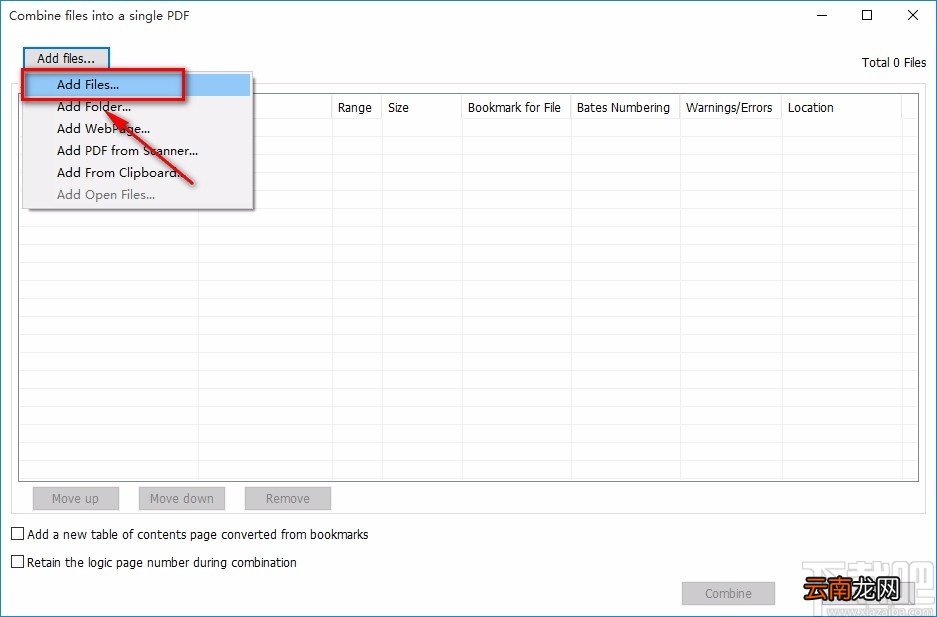Pick Add WebPage... in the menu
This screenshot has width=937, height=617.
click(137, 128)
